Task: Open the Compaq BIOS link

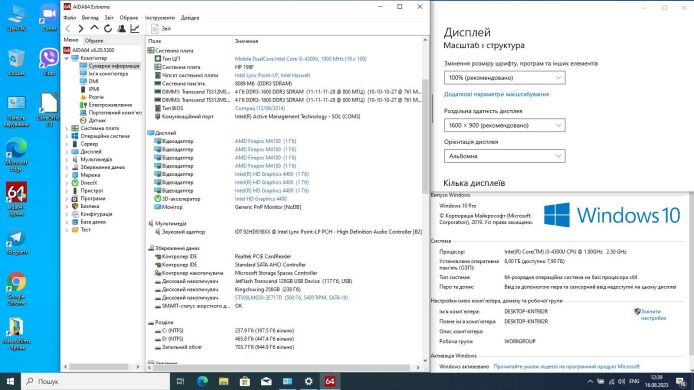Action: point(260,108)
